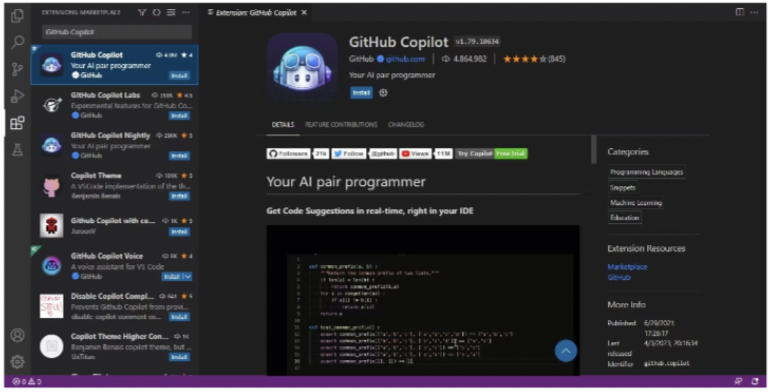Switch to the Changelog tab

(x=406, y=125)
